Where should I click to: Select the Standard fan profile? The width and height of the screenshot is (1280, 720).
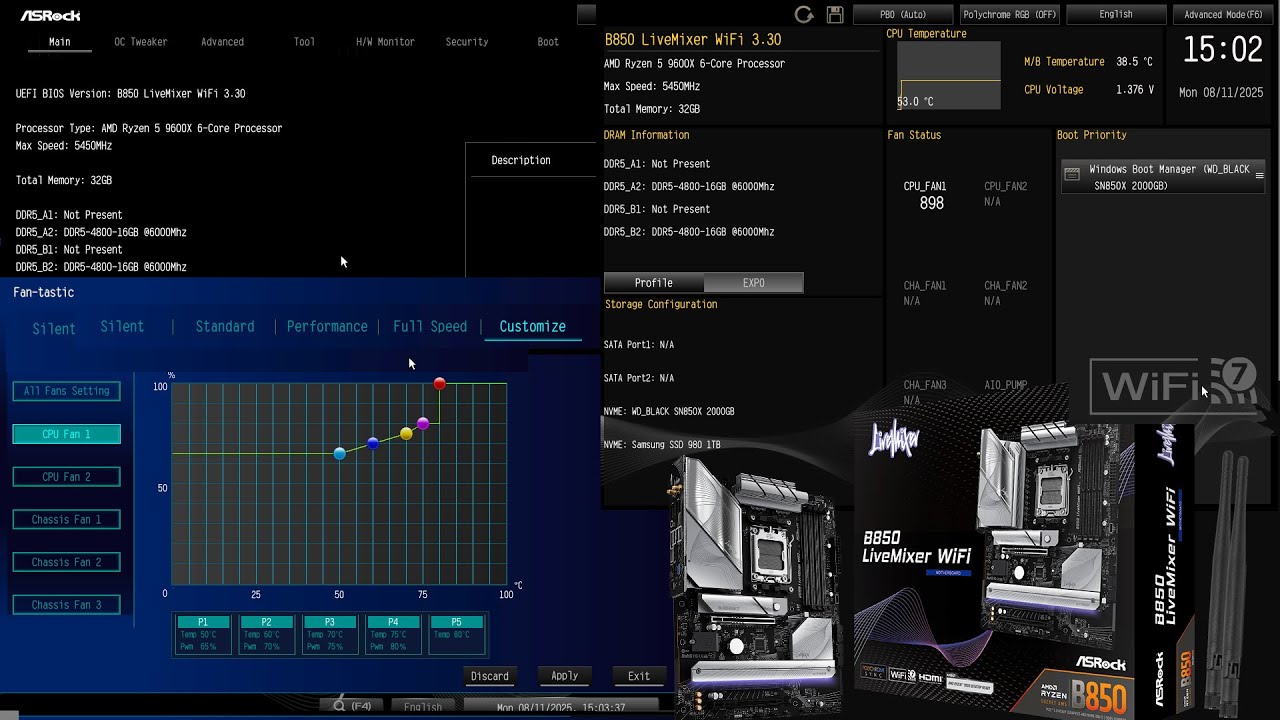pyautogui.click(x=225, y=327)
